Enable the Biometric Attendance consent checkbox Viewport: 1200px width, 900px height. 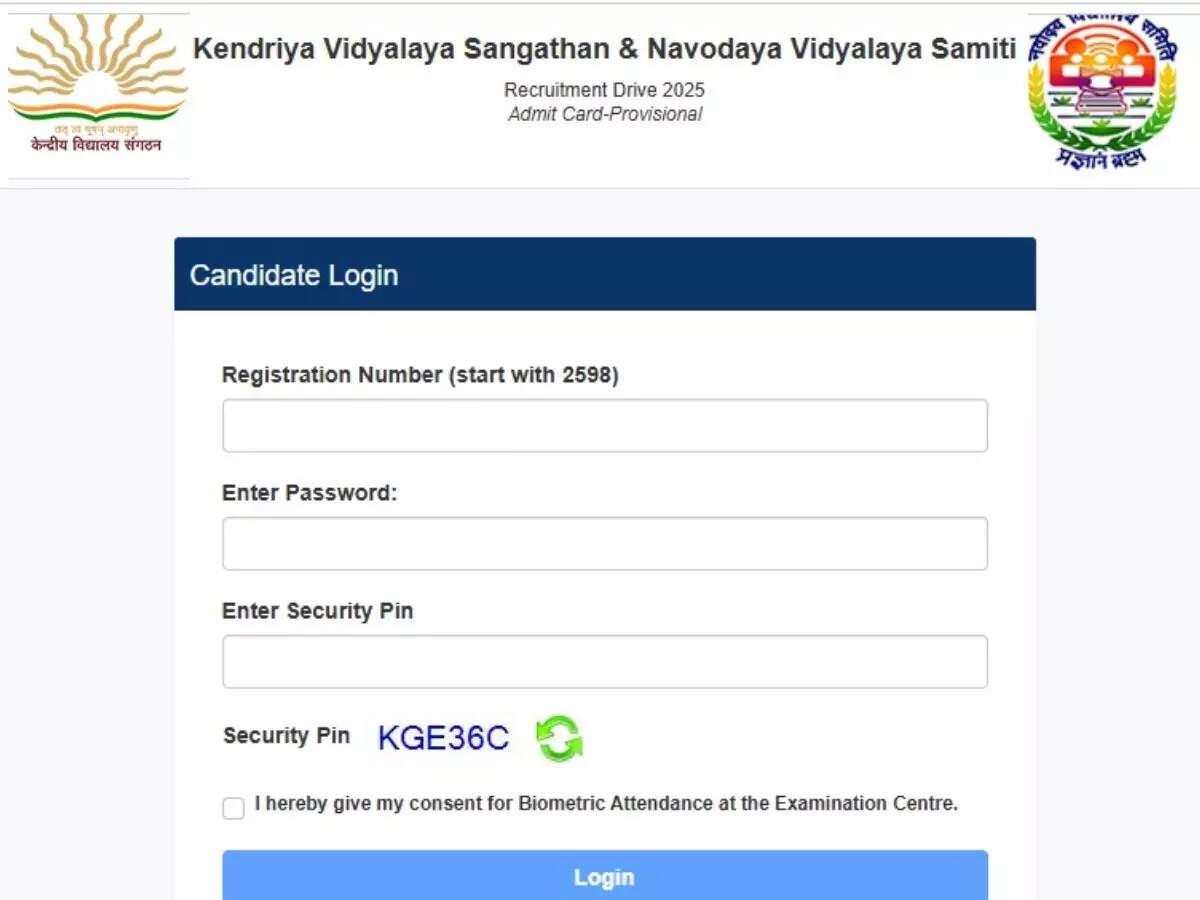pyautogui.click(x=233, y=808)
